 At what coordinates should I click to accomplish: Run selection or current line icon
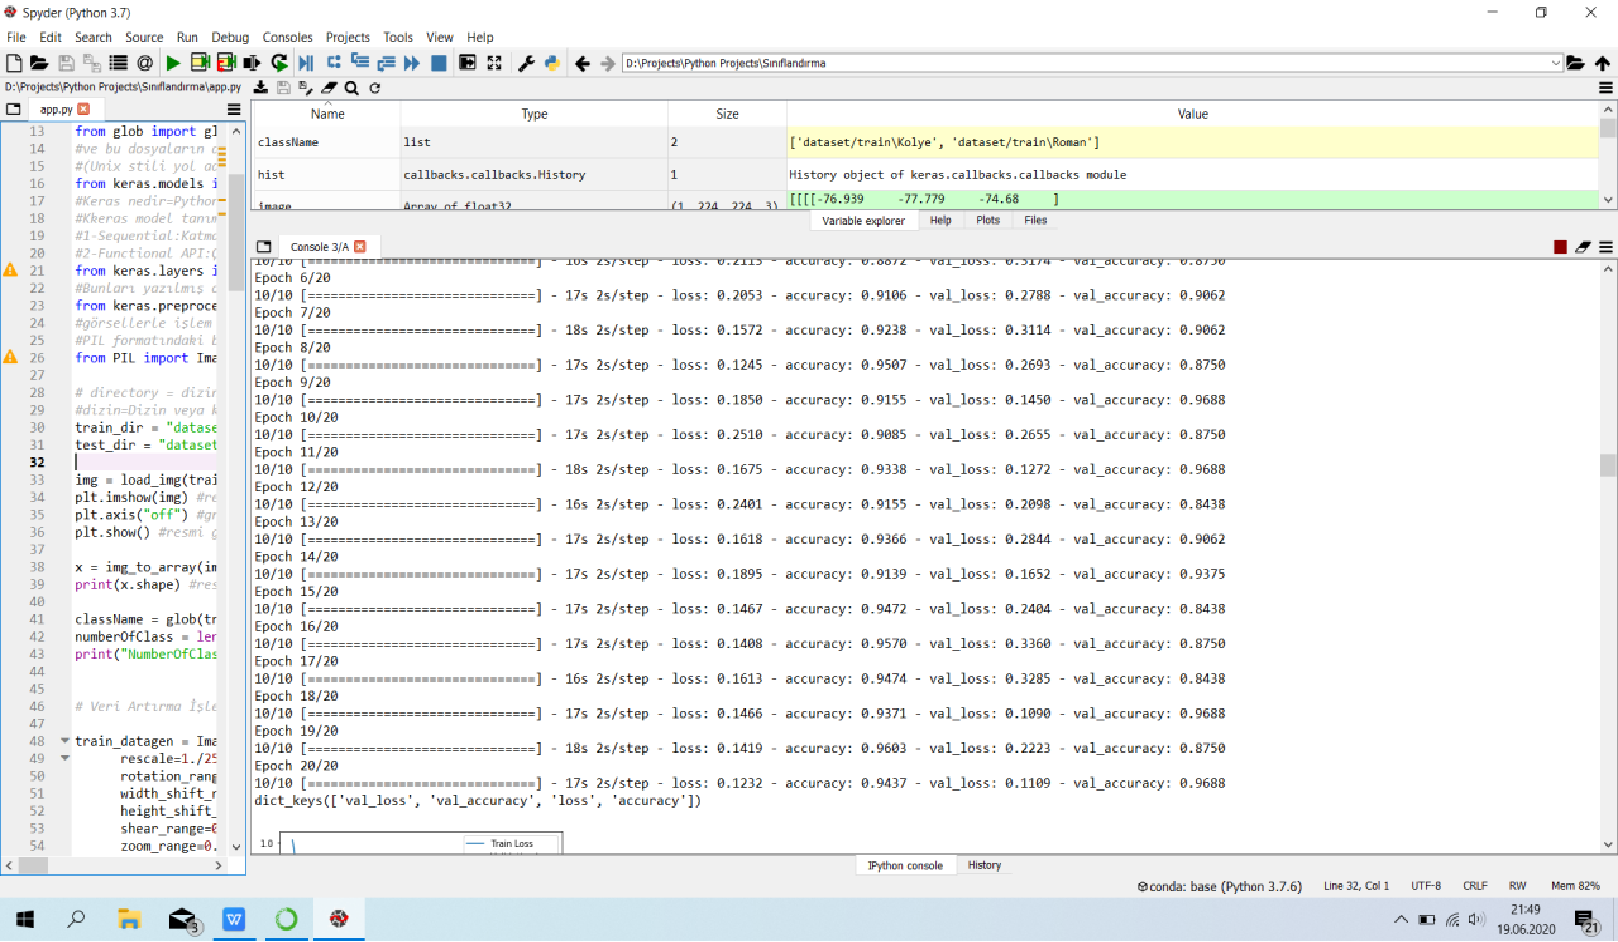(x=252, y=63)
